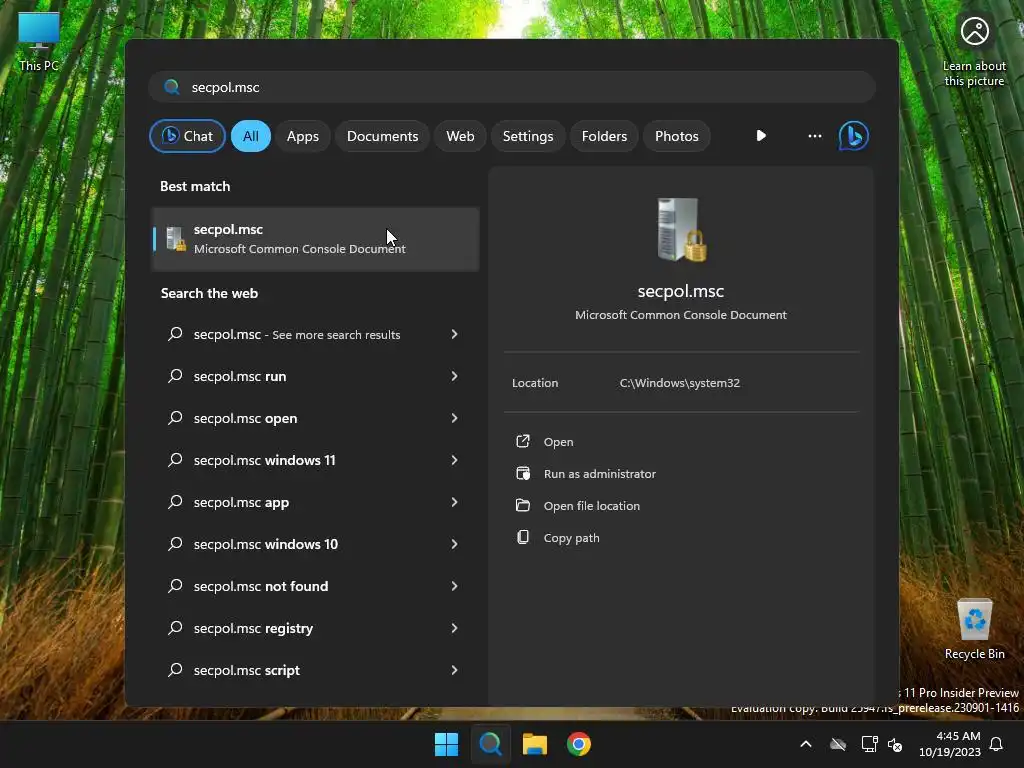Click the C:\Windows\system32 location text
The width and height of the screenshot is (1024, 768).
coord(680,383)
